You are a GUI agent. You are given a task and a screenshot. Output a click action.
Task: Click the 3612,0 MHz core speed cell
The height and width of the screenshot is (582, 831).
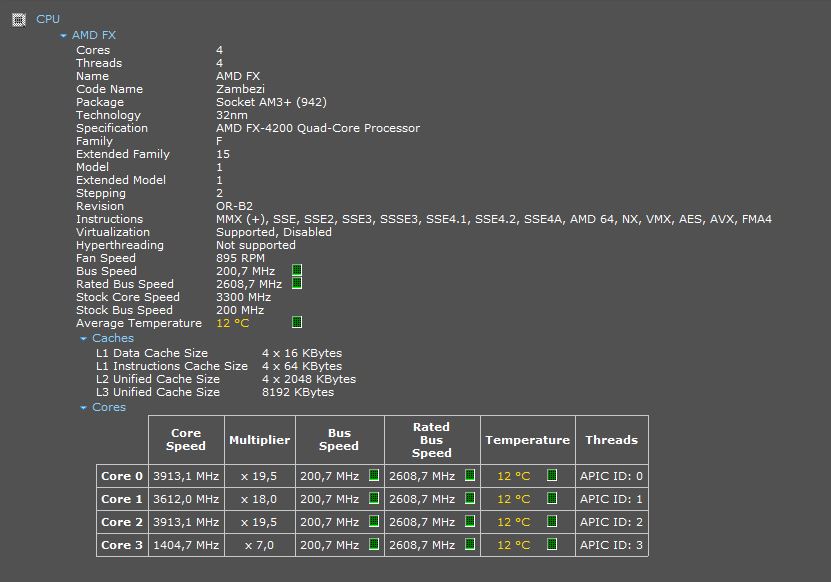click(186, 499)
